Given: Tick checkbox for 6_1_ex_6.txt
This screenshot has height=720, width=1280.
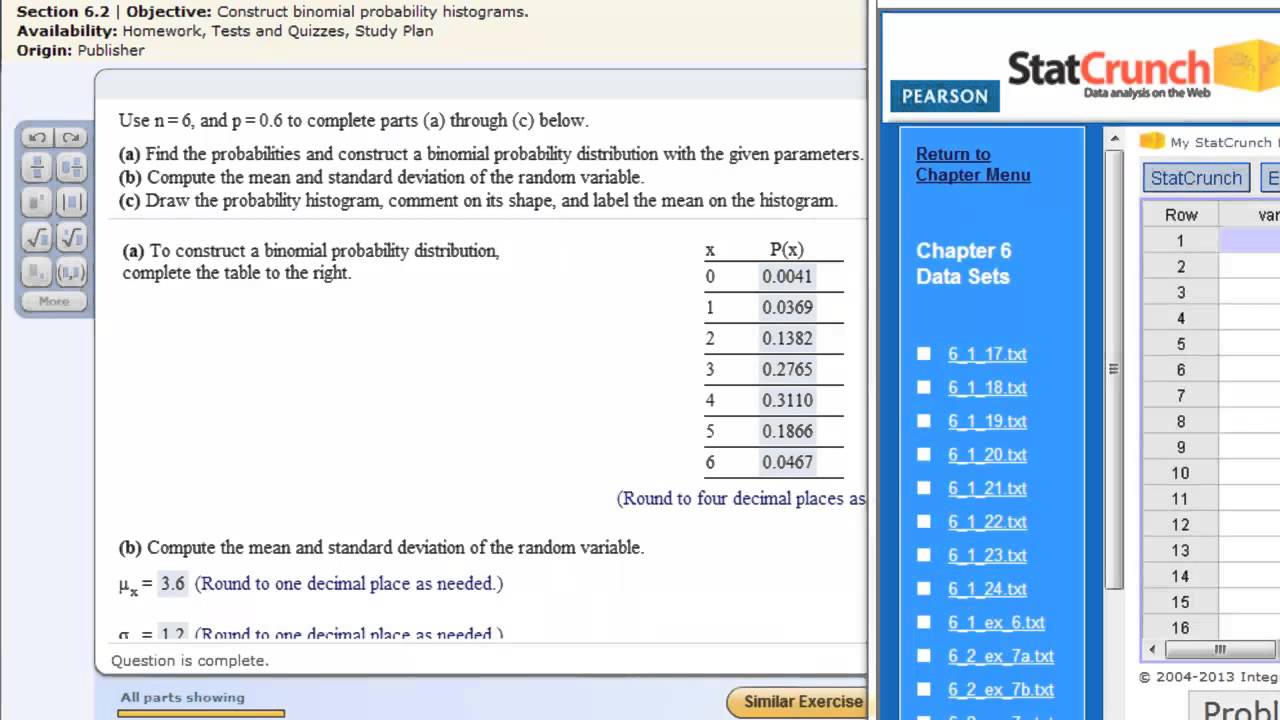Looking at the screenshot, I should pos(924,622).
